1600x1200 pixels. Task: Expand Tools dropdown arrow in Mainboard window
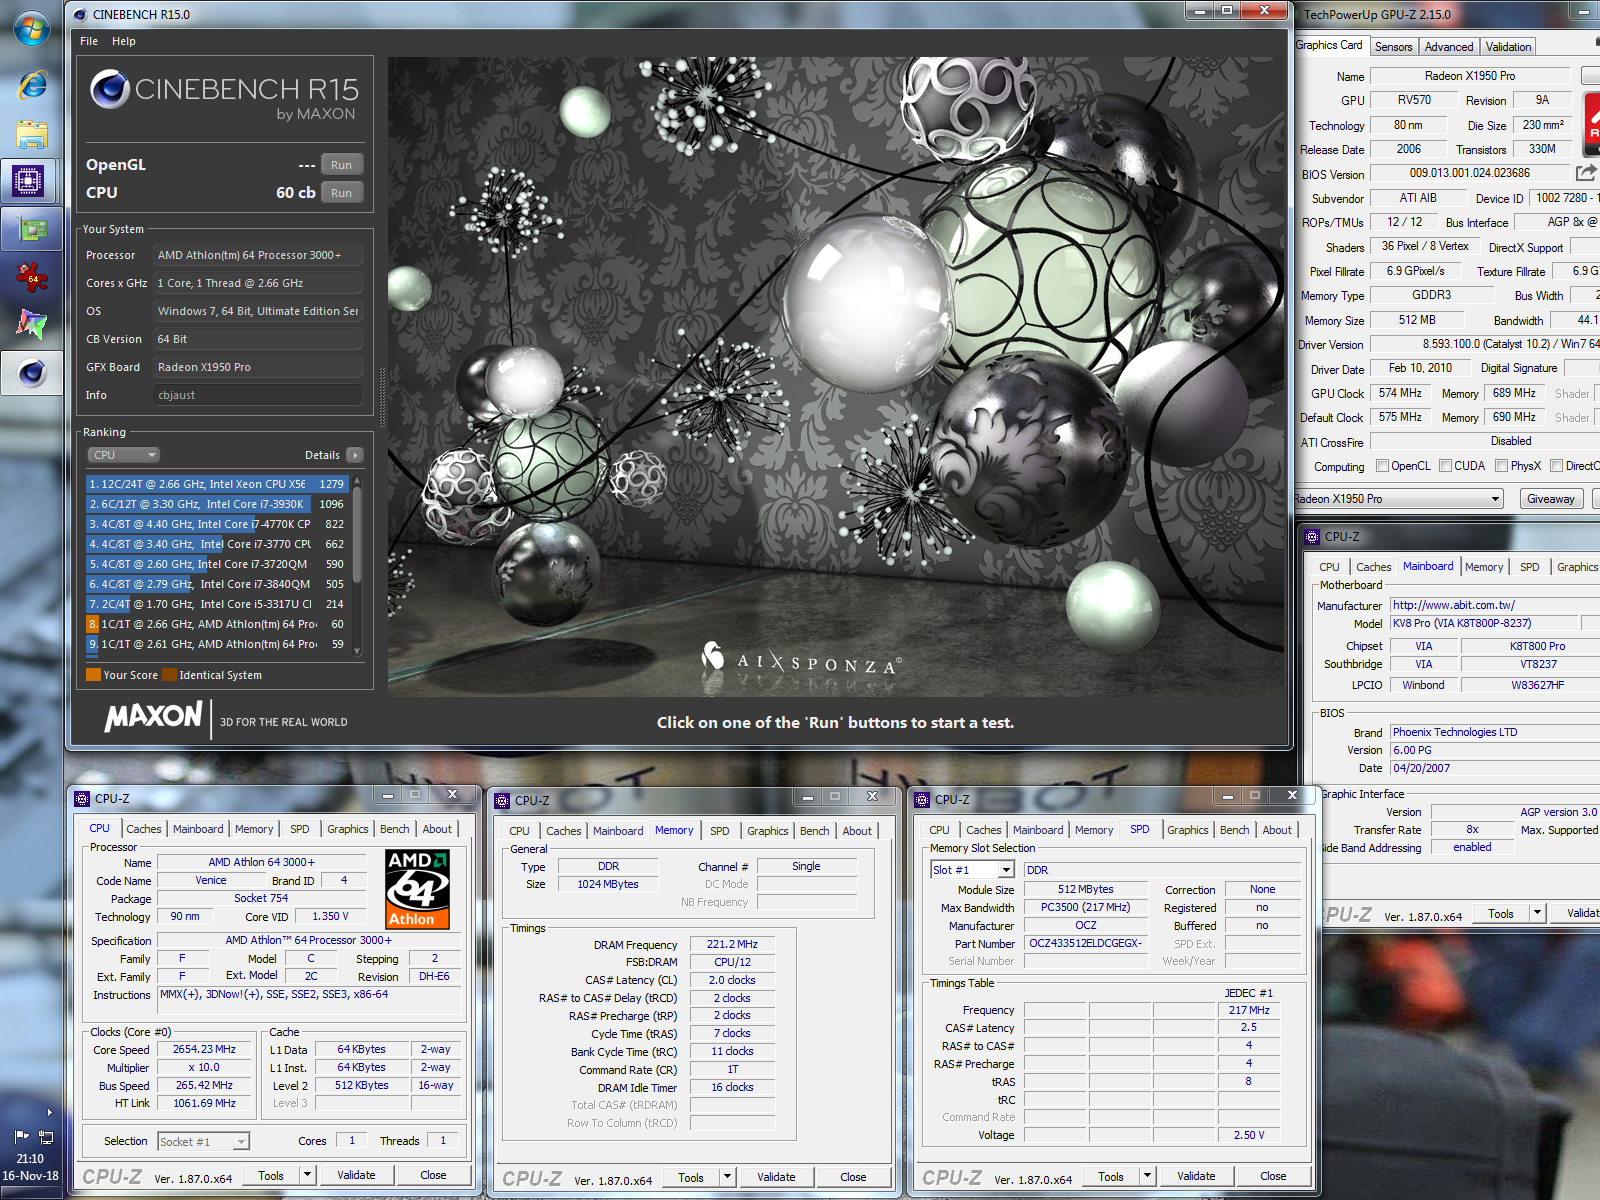1538,913
